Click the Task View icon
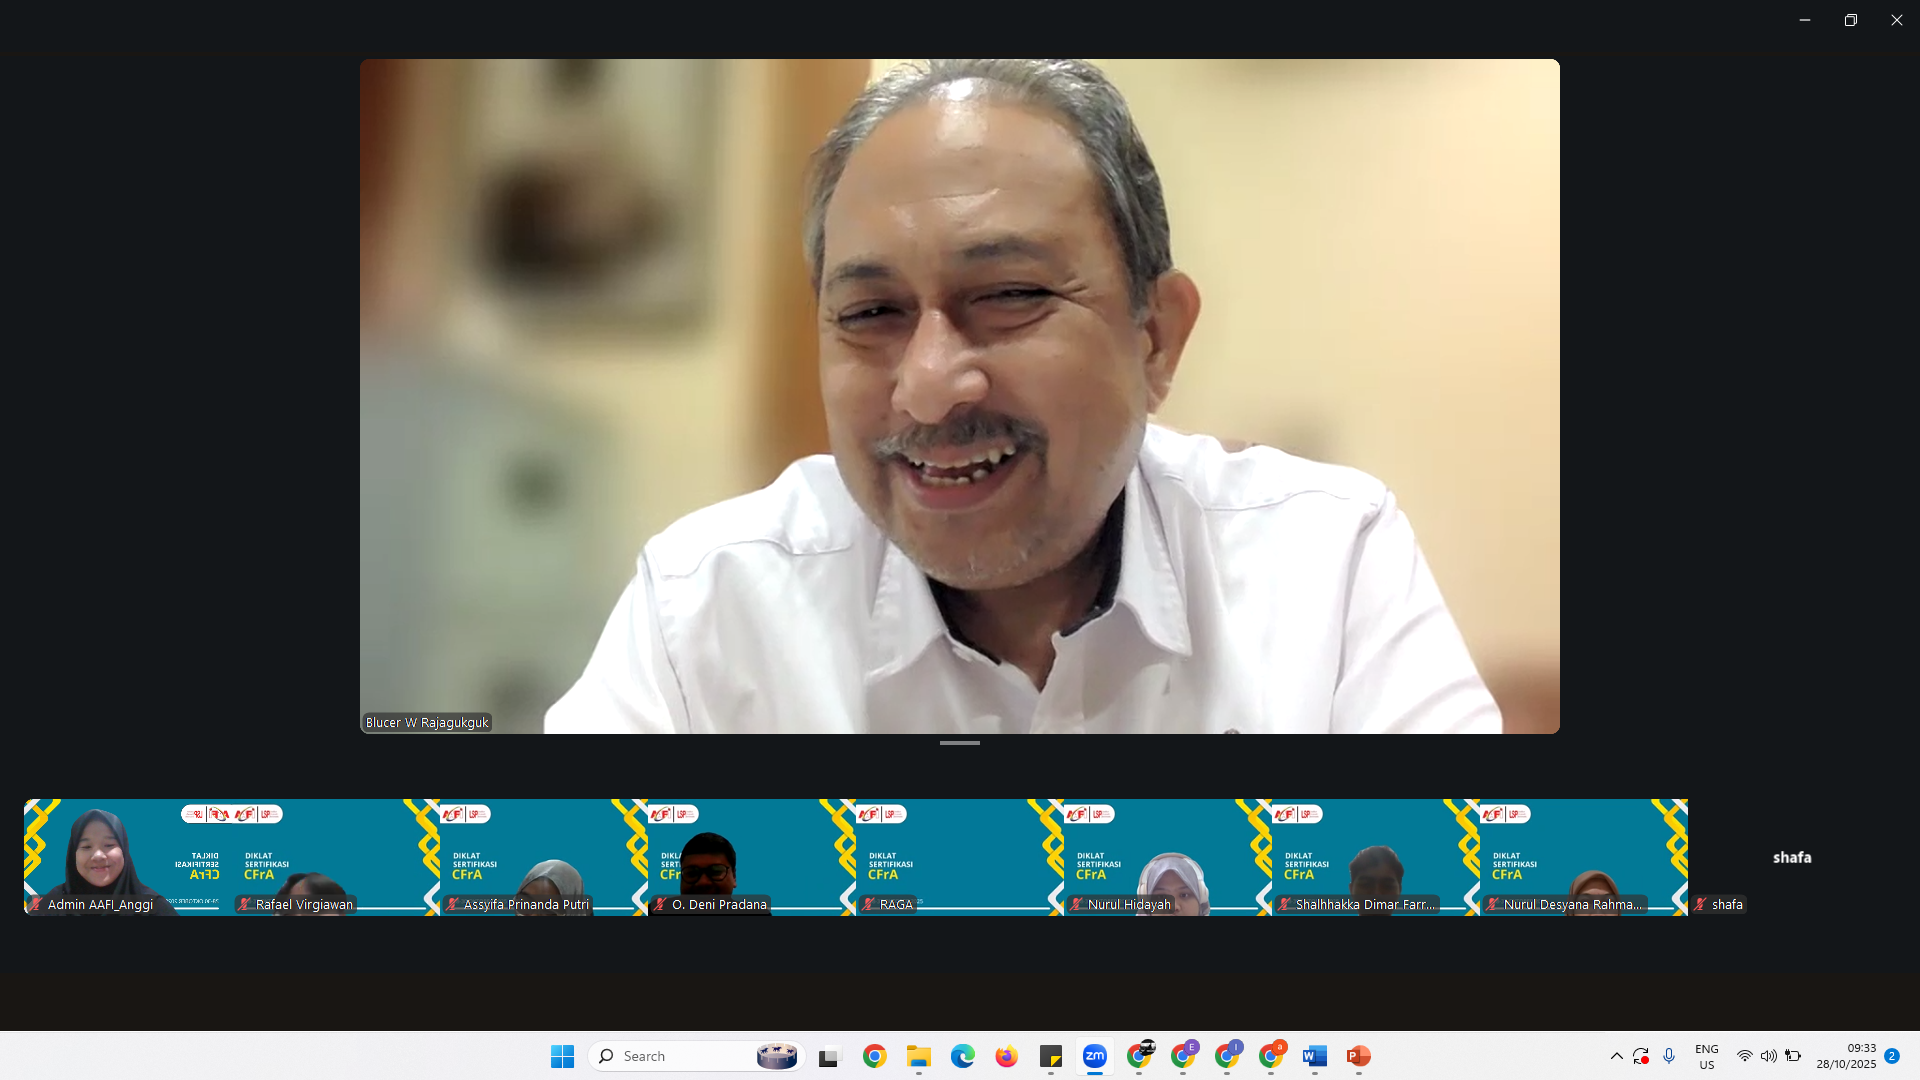The height and width of the screenshot is (1080, 1920). click(830, 1056)
